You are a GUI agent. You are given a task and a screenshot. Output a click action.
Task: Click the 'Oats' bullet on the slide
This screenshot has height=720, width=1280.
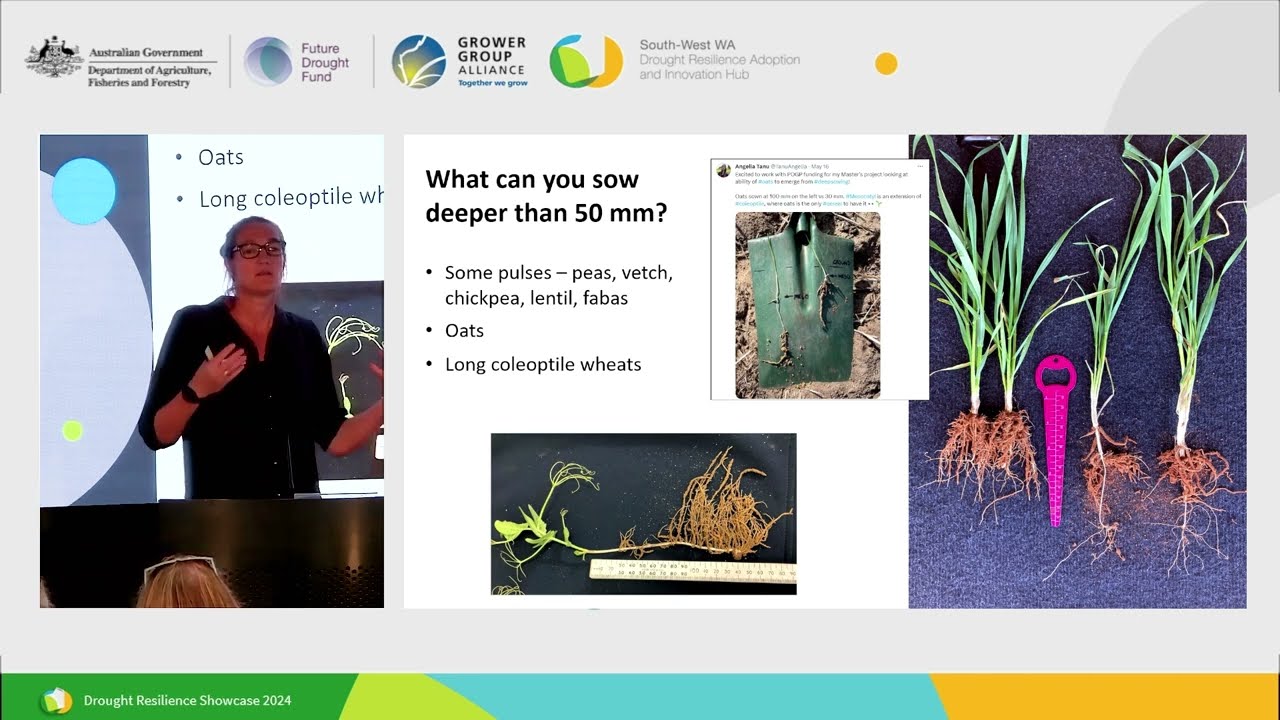point(464,330)
